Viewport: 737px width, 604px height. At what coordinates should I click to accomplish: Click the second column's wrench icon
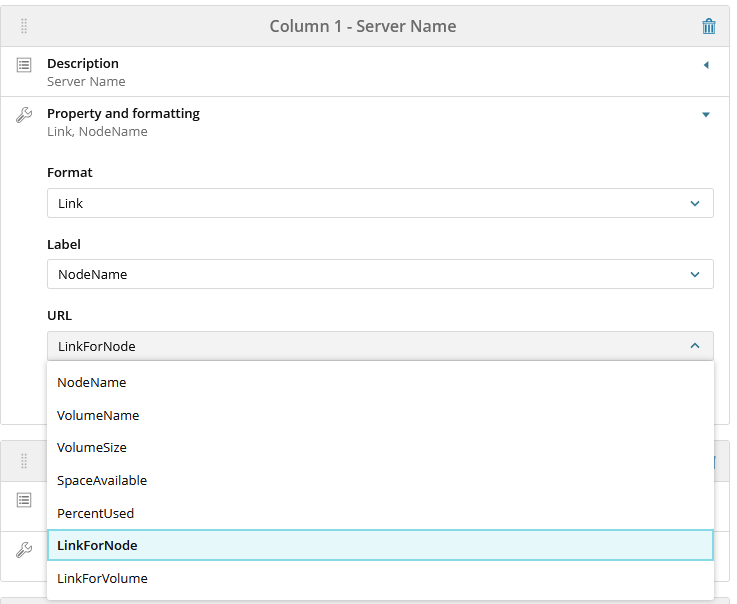[x=24, y=549]
